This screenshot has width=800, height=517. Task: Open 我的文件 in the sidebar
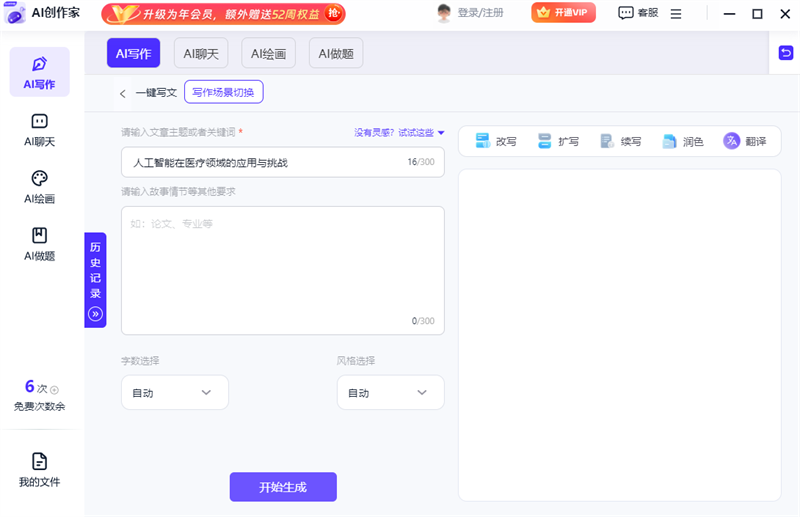[39, 469]
